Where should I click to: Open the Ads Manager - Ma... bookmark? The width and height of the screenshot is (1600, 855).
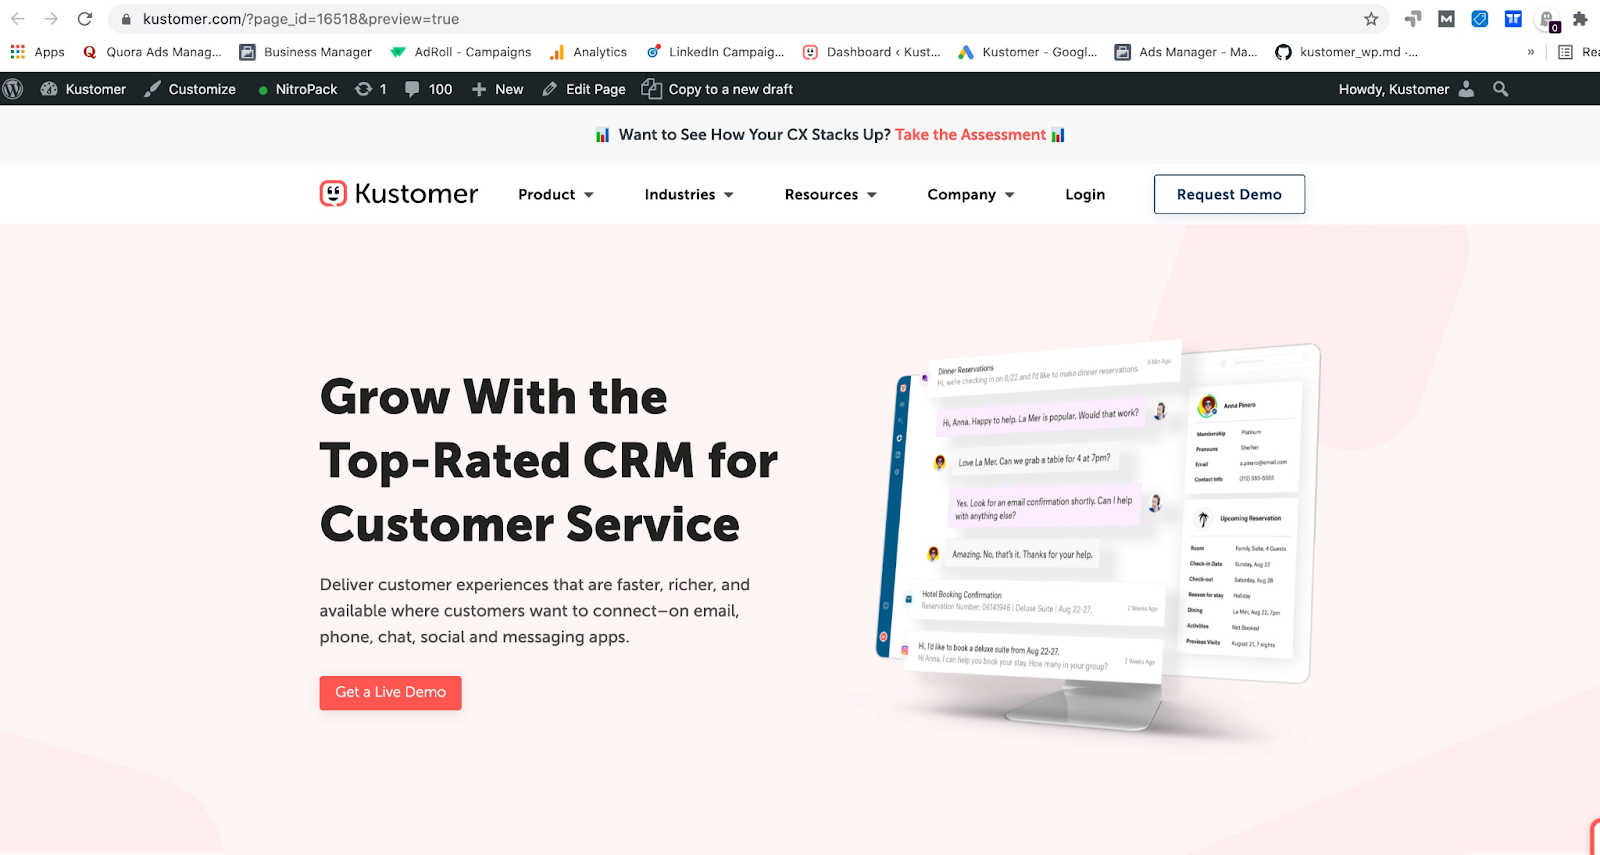pyautogui.click(x=1186, y=52)
